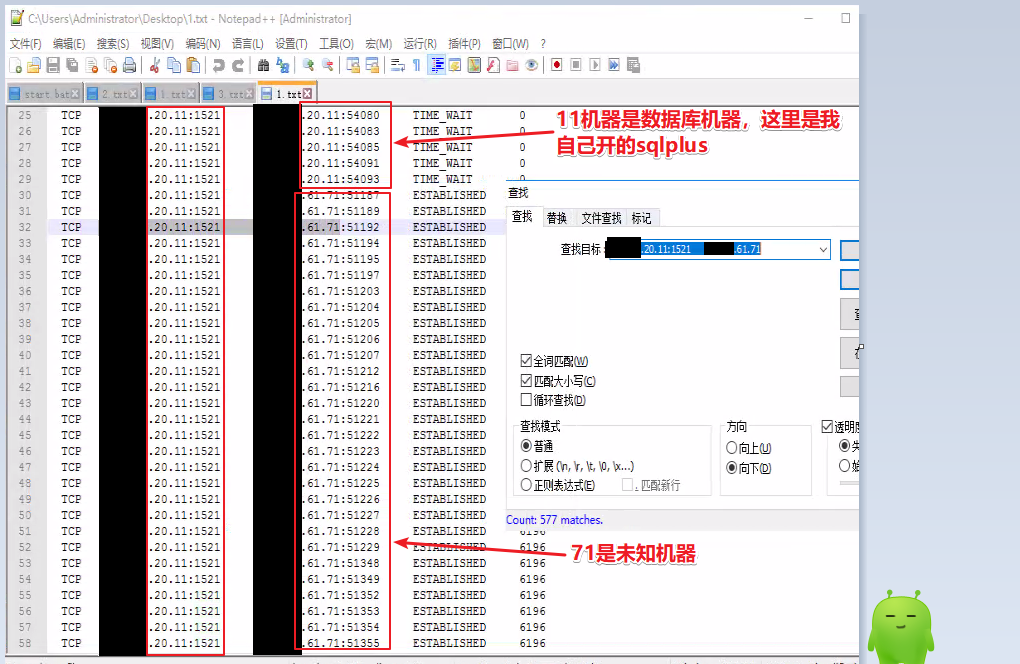Select the 向上 direction radio button

pyautogui.click(x=732, y=448)
